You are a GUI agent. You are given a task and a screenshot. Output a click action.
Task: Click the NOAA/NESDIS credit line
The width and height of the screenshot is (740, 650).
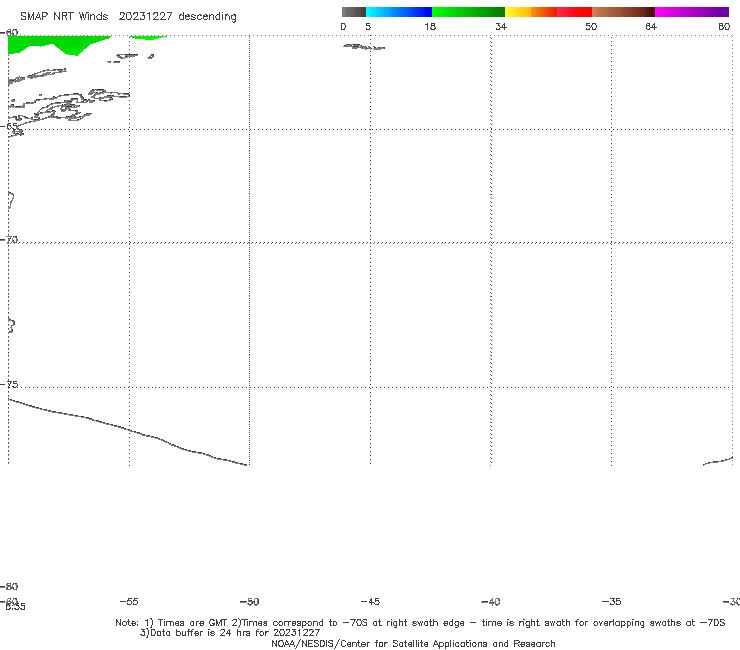click(413, 643)
